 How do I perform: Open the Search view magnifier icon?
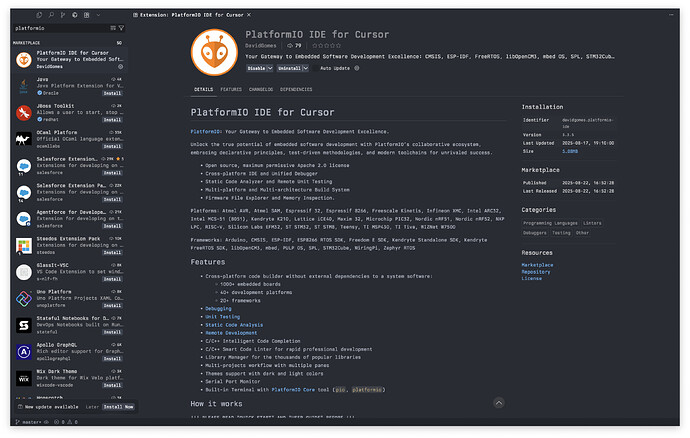click(x=51, y=15)
